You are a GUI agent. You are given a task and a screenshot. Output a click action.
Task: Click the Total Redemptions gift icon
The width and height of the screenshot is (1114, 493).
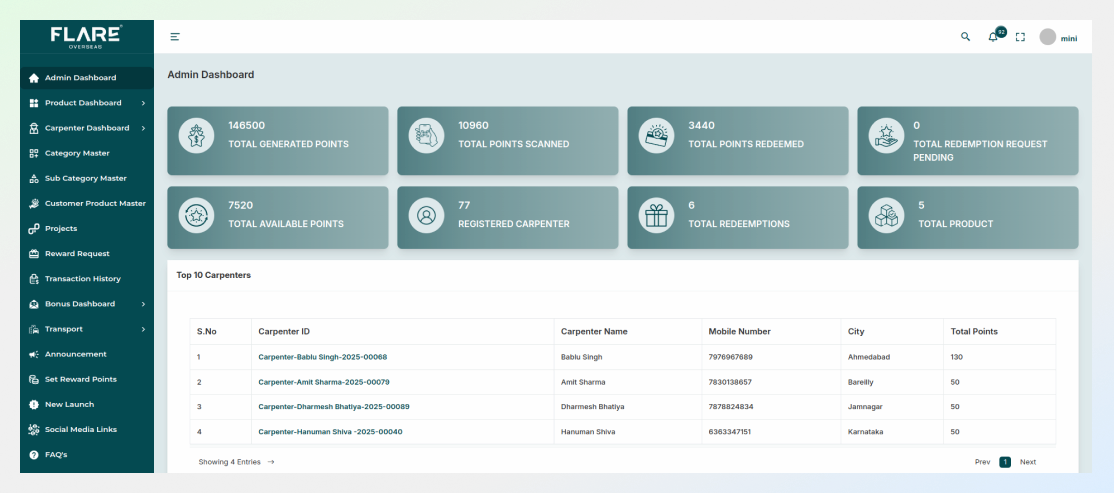[x=656, y=215]
